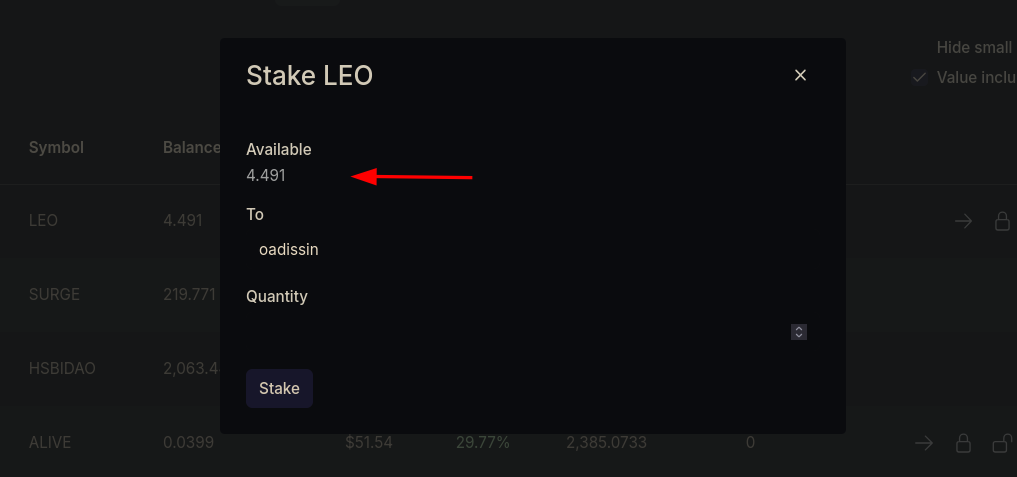Select the LEO token row symbol

pos(43,220)
